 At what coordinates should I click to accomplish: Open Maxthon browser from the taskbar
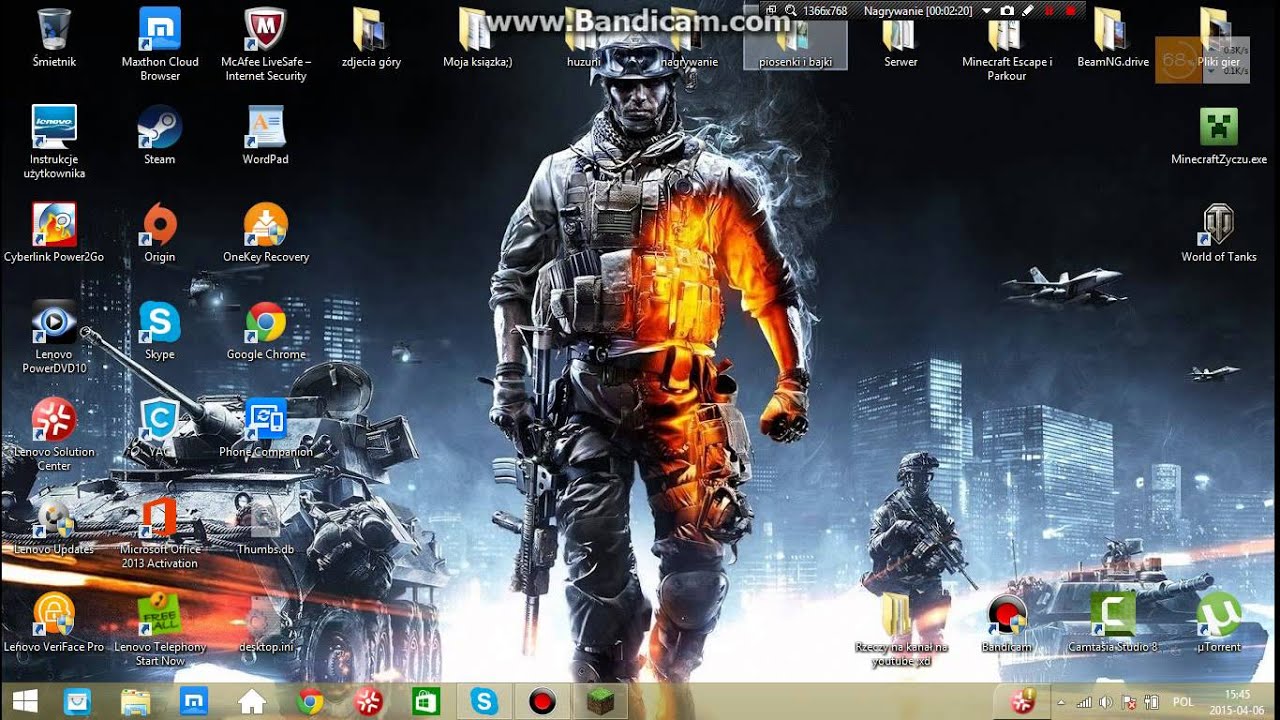click(193, 701)
